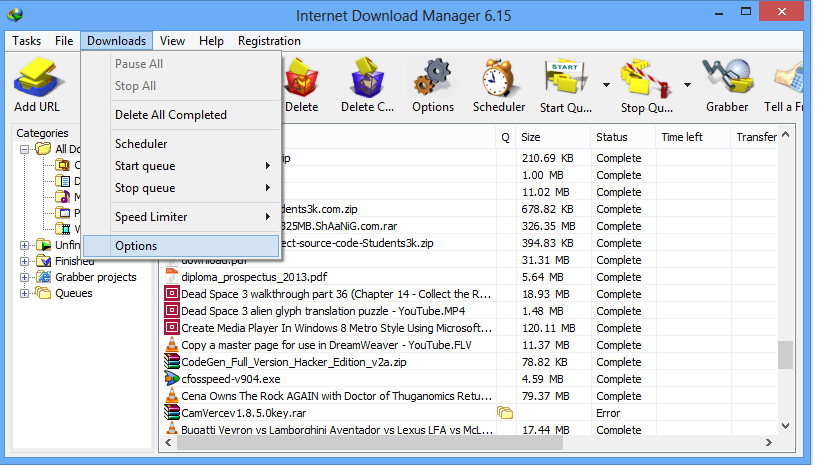Open the Speed Limiter submenu
The image size is (819, 465).
click(x=181, y=217)
